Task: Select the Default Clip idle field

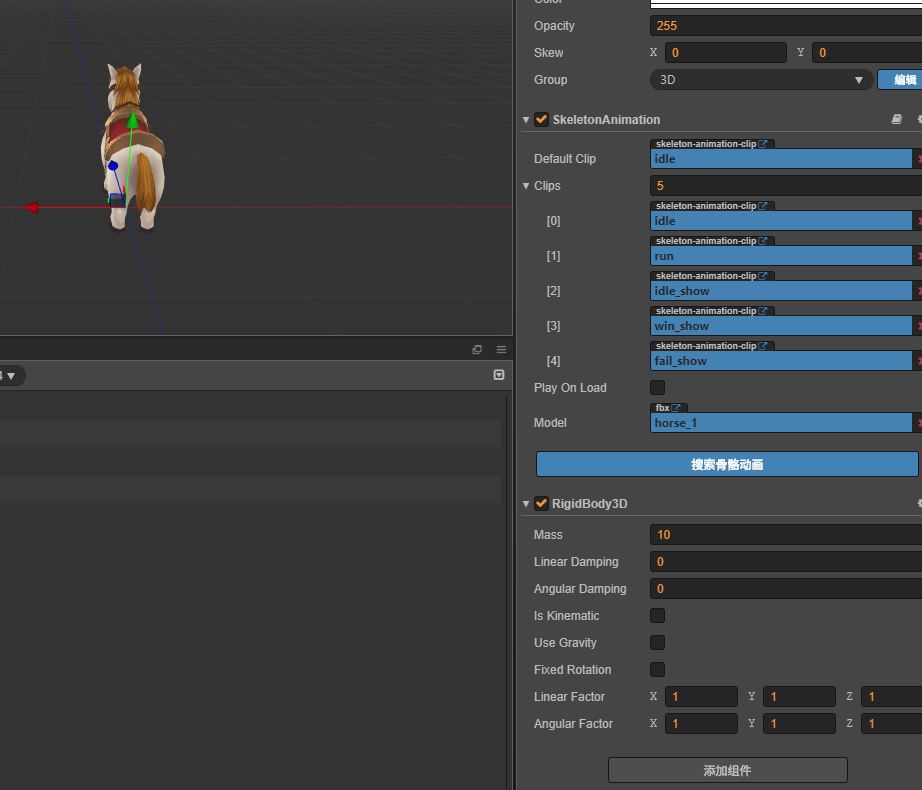Action: 781,159
